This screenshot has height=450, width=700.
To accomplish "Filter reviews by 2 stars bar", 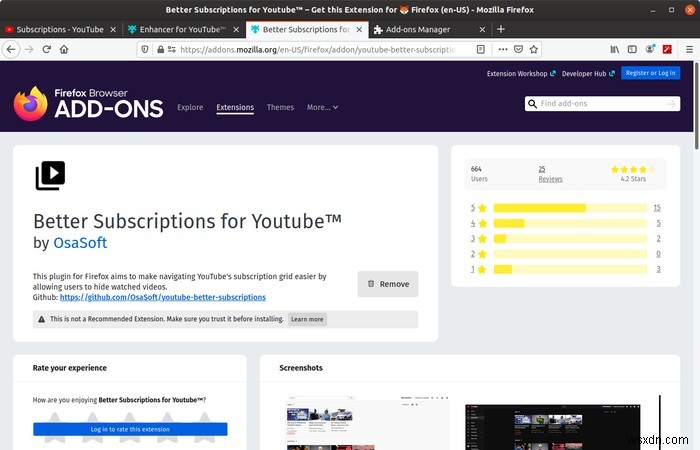I will click(570, 254).
